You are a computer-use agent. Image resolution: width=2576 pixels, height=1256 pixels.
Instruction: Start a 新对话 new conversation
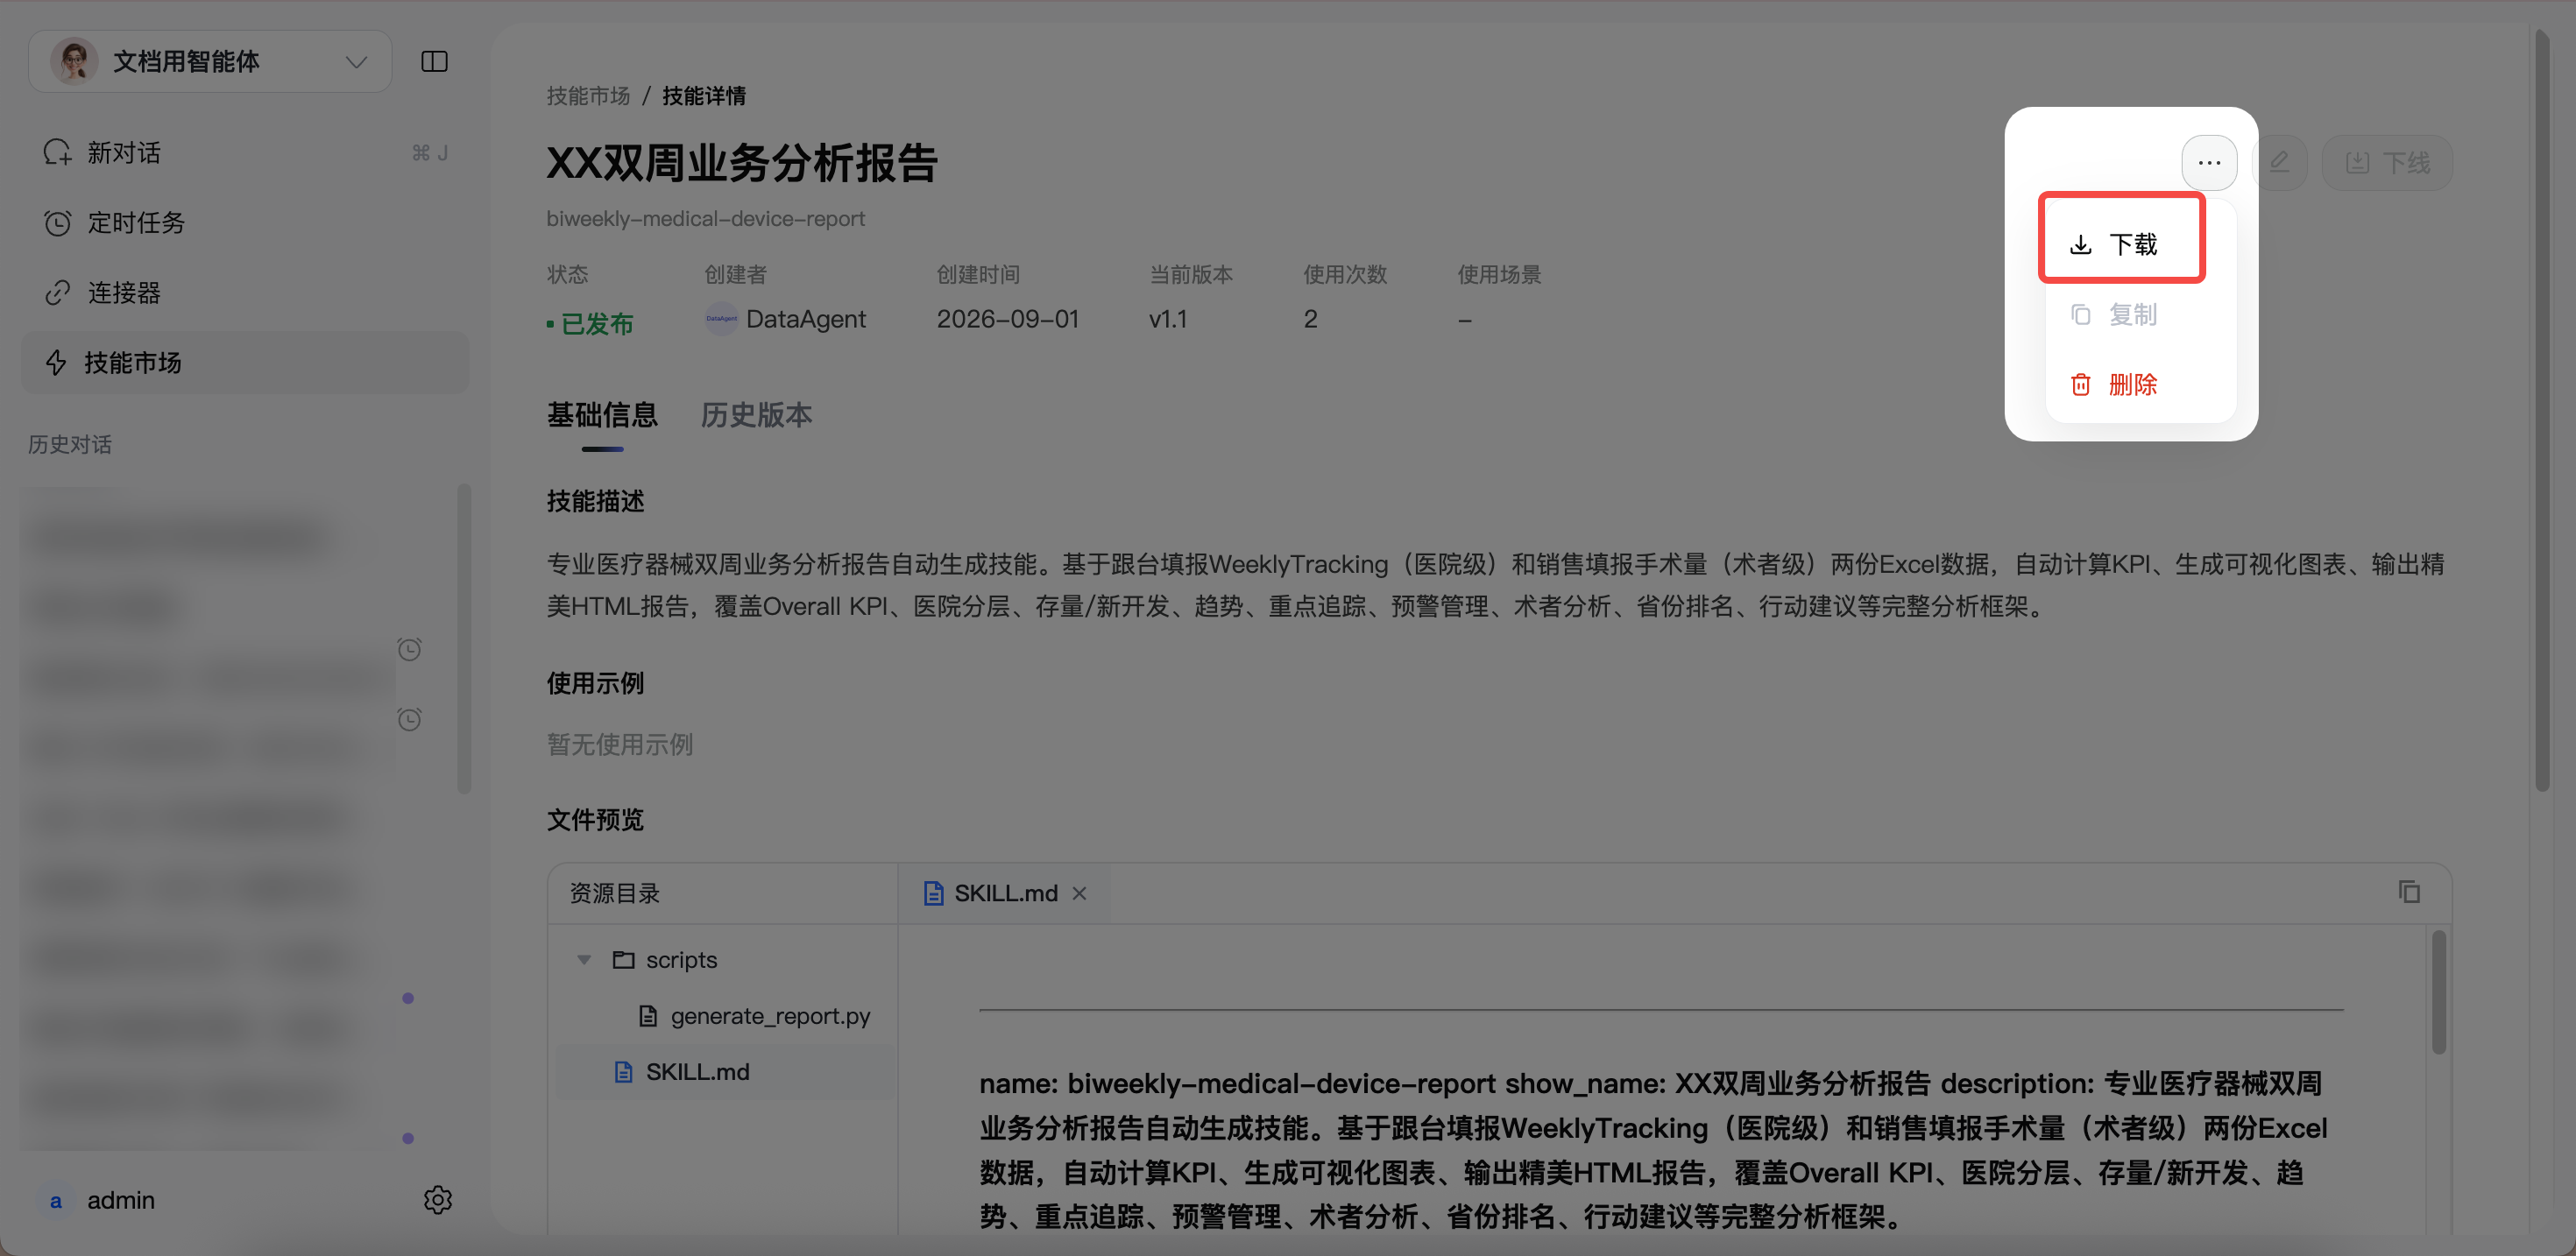pyautogui.click(x=245, y=153)
